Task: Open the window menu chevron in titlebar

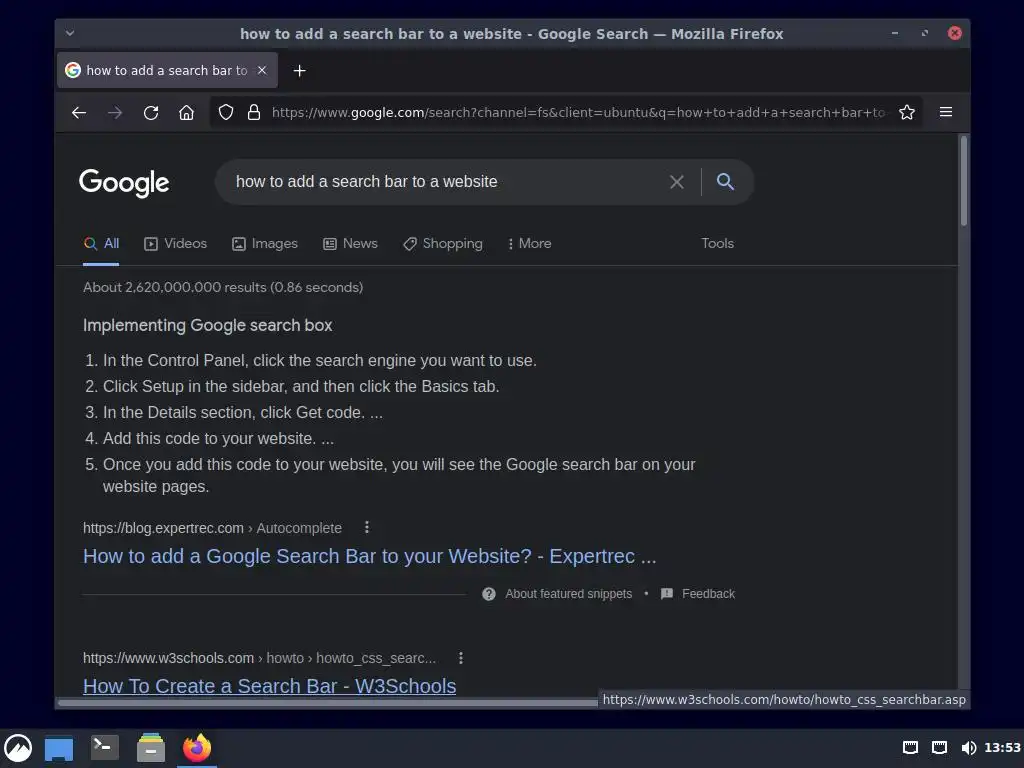Action: (70, 33)
